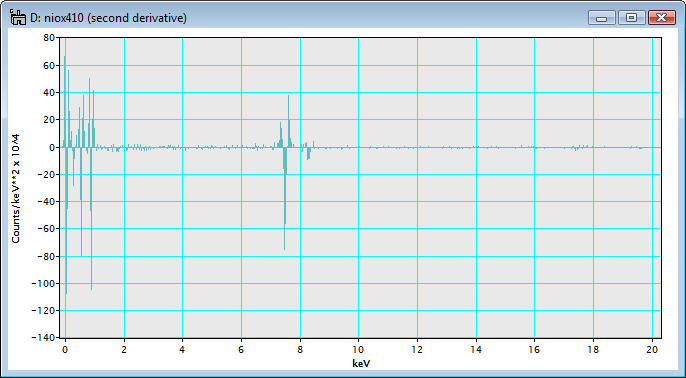The height and width of the screenshot is (378, 686).
Task: Click the negative peak near 0.55 keV reaching -80
Action: pyautogui.click(x=81, y=201)
